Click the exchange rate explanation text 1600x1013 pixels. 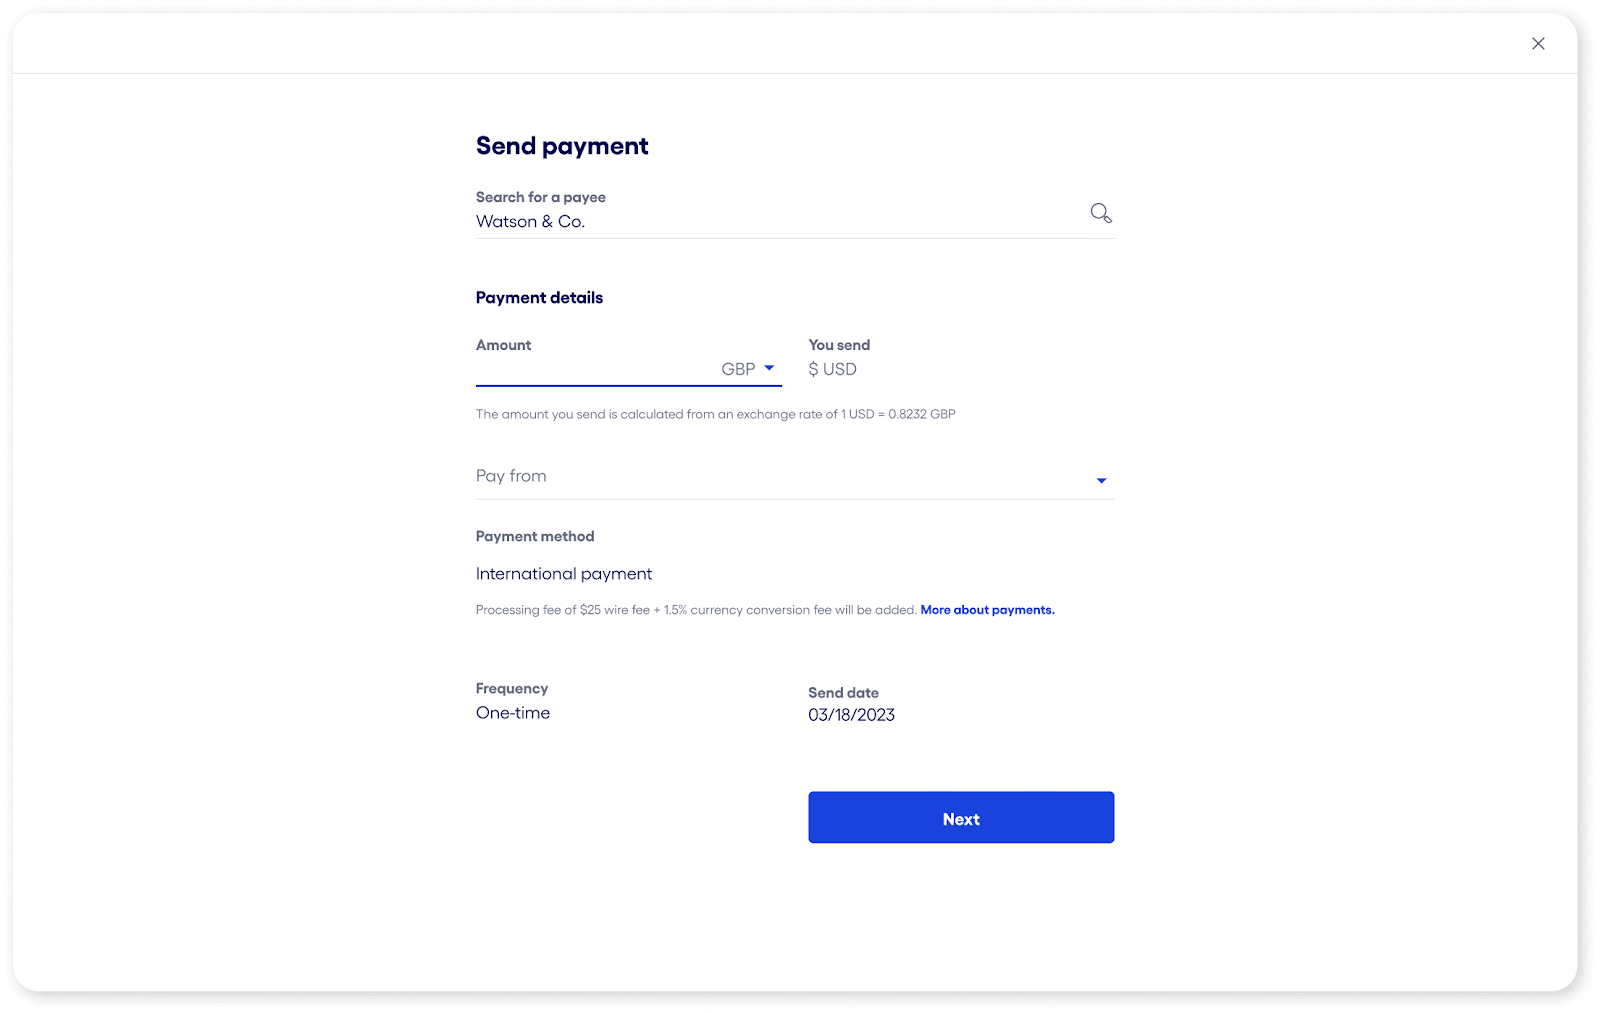click(x=715, y=413)
